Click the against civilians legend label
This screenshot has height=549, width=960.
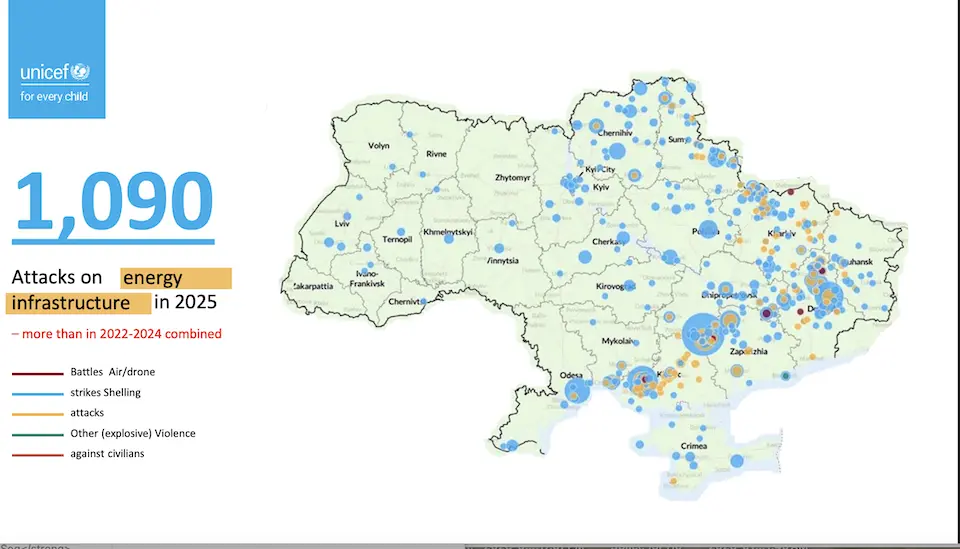107,454
